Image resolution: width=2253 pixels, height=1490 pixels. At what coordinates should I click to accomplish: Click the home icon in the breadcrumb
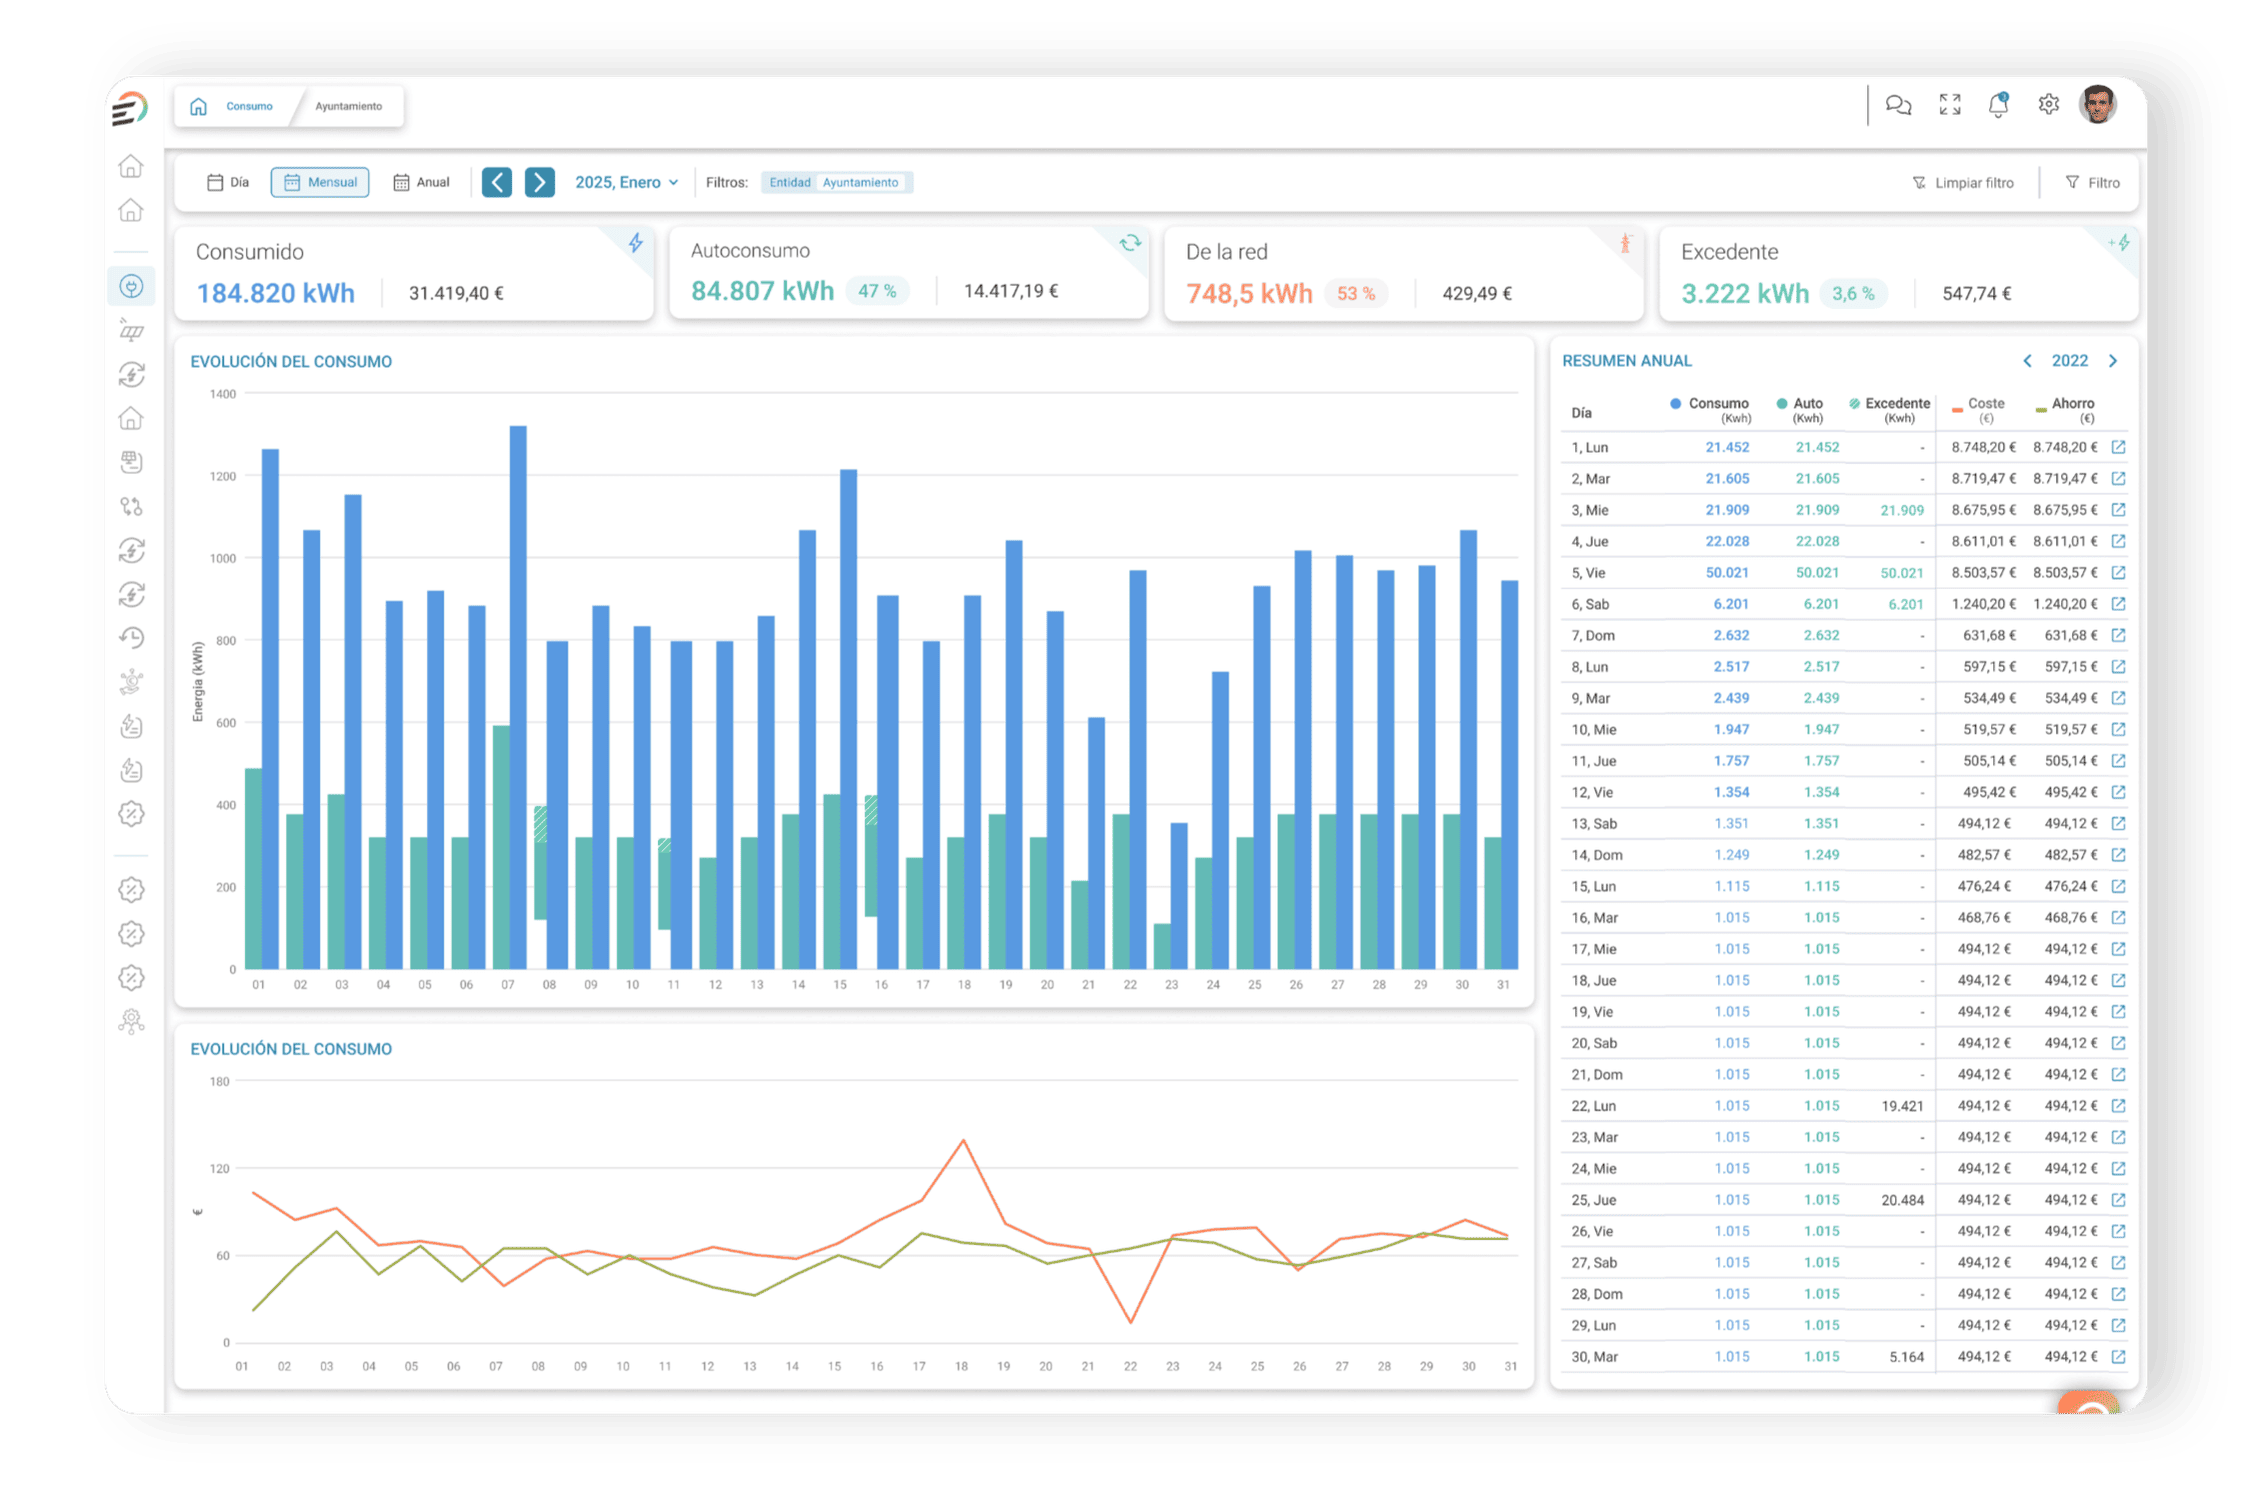pos(199,106)
